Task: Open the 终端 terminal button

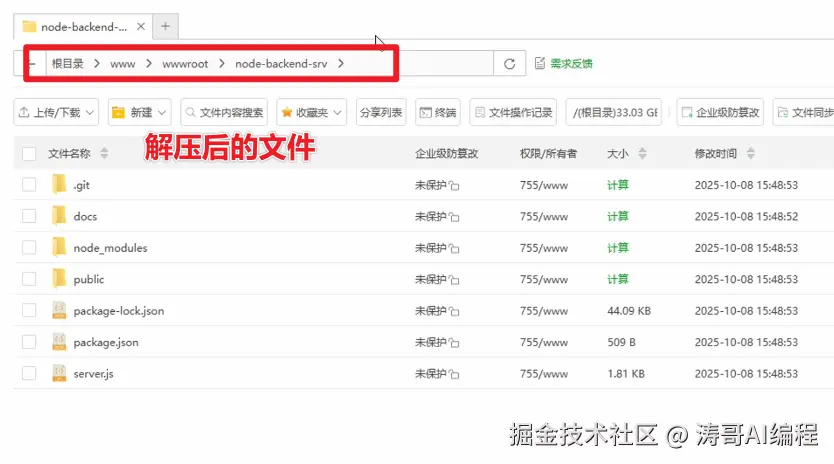Action: click(438, 112)
